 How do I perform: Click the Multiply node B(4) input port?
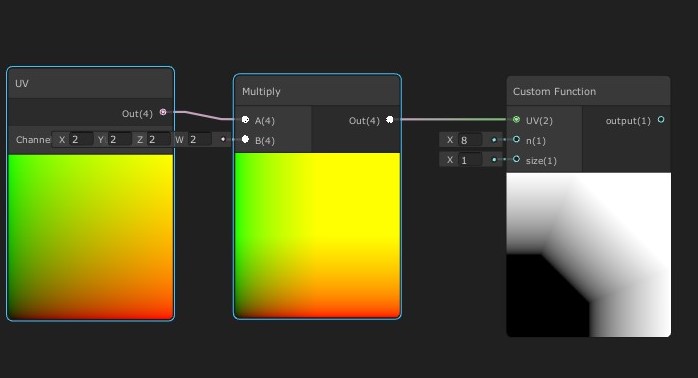(x=245, y=139)
